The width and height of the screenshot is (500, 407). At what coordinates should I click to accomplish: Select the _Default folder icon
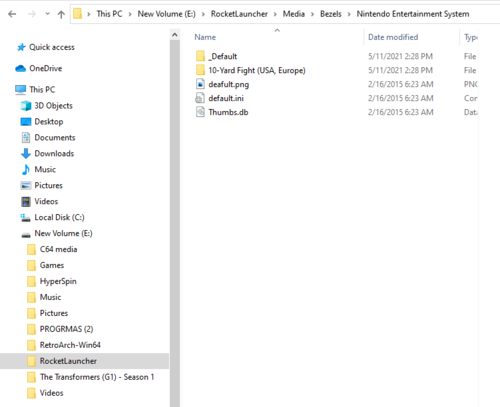click(200, 56)
